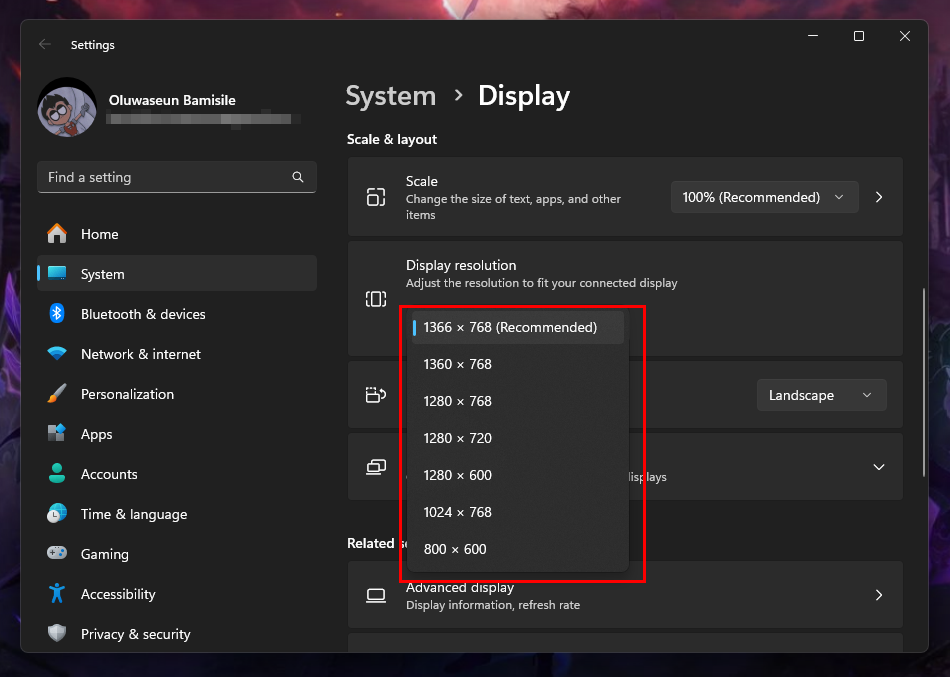The width and height of the screenshot is (950, 677).
Task: Open the Apps icon in sidebar
Action: (x=57, y=434)
